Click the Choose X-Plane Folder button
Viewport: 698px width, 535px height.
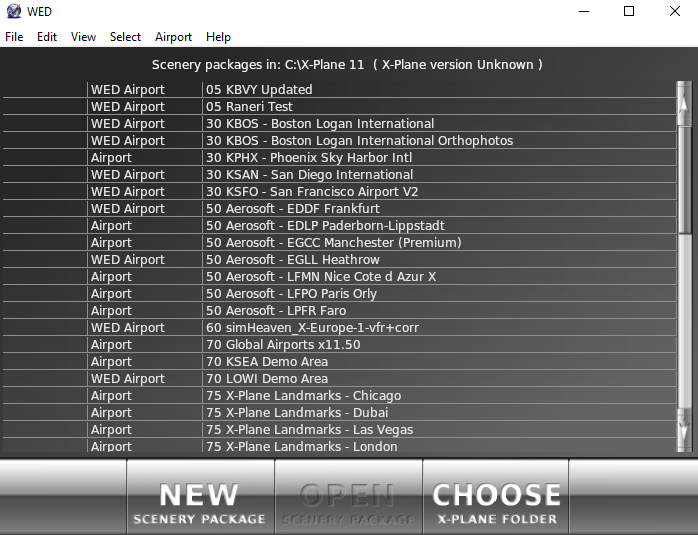496,497
